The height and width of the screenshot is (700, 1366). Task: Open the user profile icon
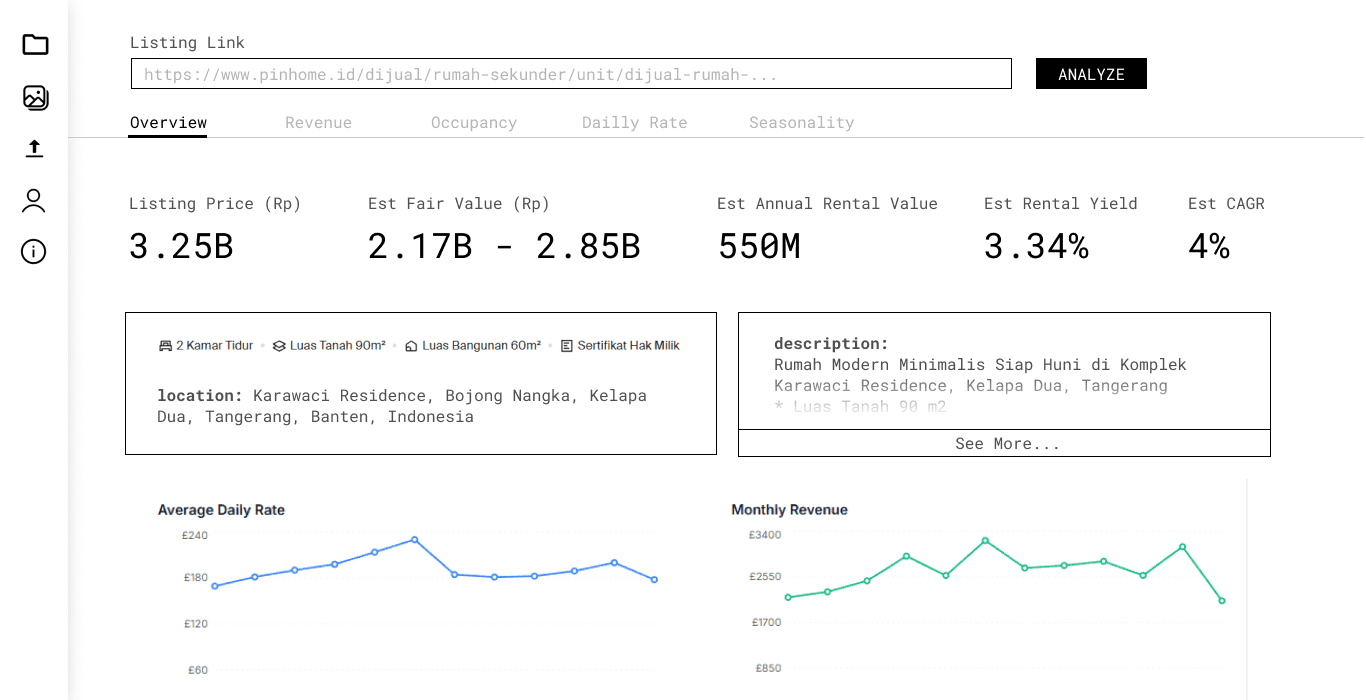(34, 200)
